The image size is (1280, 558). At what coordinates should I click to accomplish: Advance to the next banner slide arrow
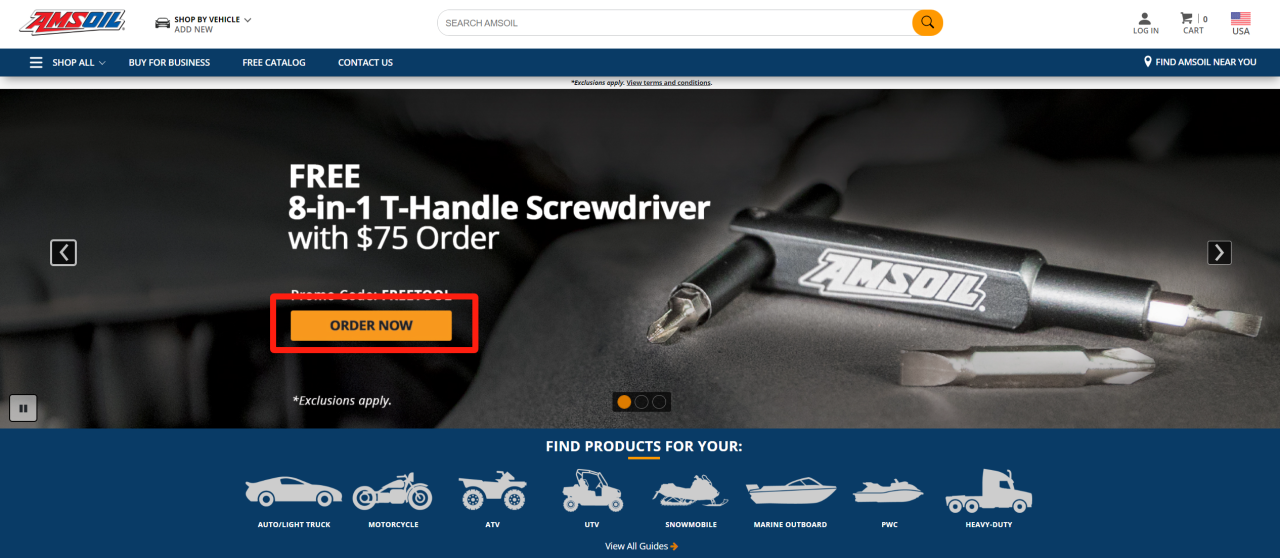pos(1219,253)
